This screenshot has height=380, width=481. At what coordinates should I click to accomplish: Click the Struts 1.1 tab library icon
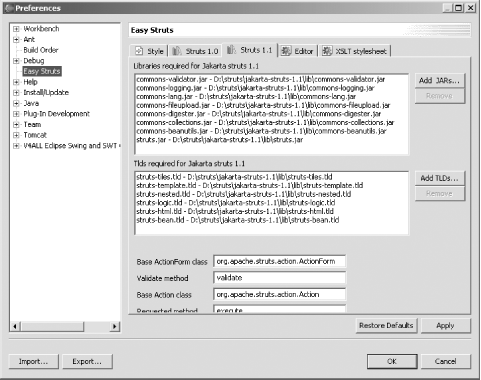pos(231,50)
